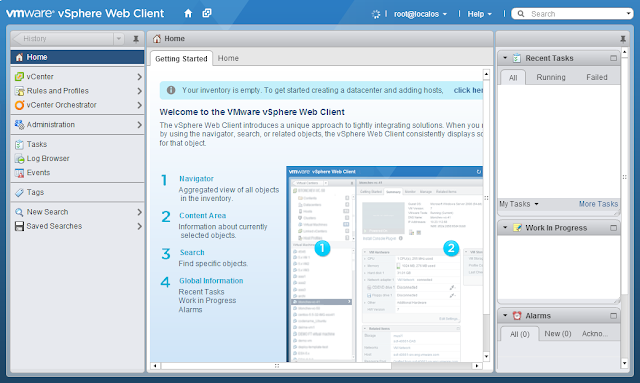Click the horizontal scrollbar in content area
Viewport: 640px width, 383px height.
[x=276, y=366]
